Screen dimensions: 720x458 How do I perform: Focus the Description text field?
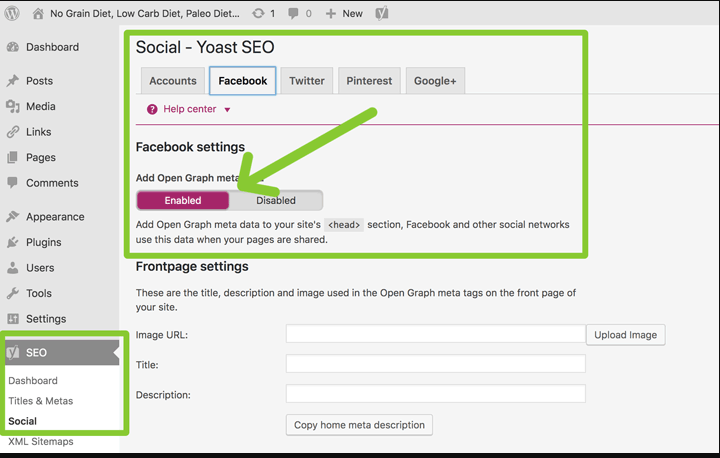[x=435, y=394]
